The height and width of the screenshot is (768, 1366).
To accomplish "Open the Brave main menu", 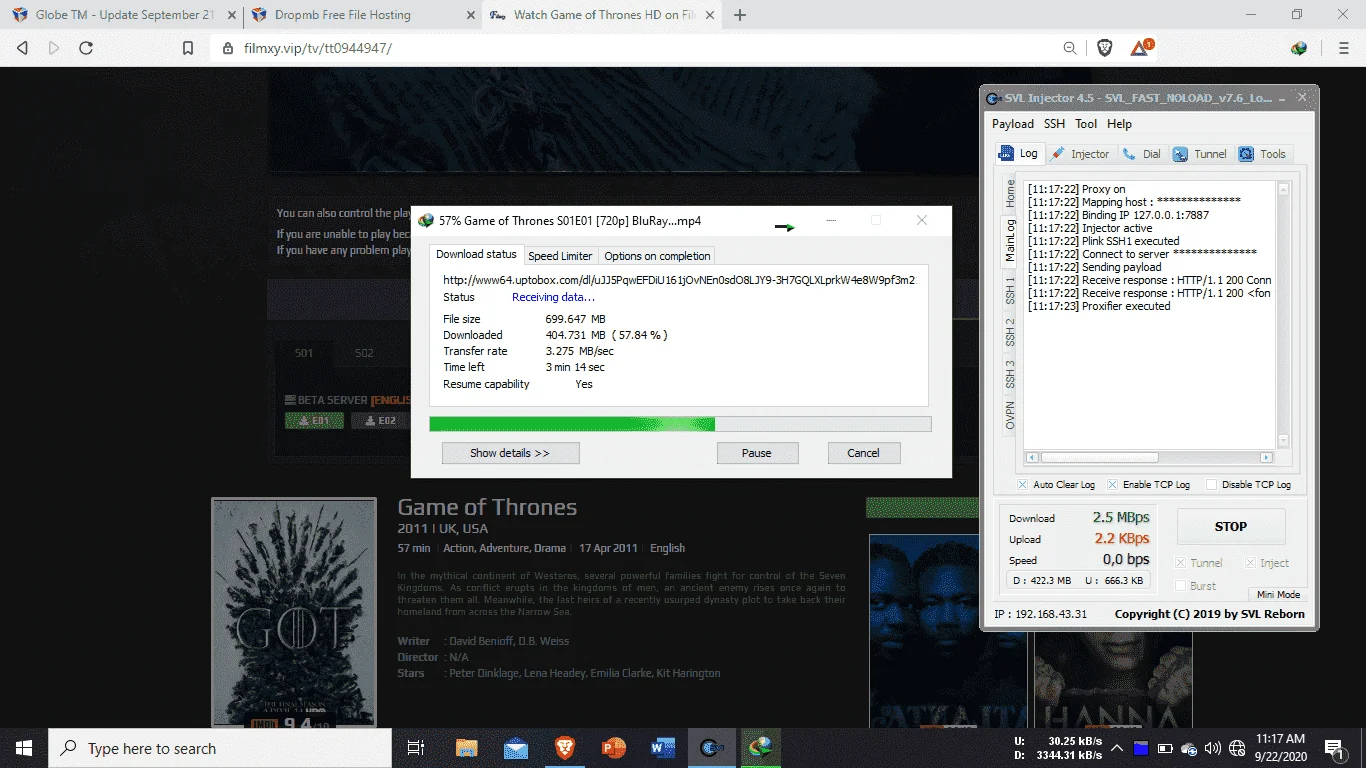I will tap(1344, 48).
